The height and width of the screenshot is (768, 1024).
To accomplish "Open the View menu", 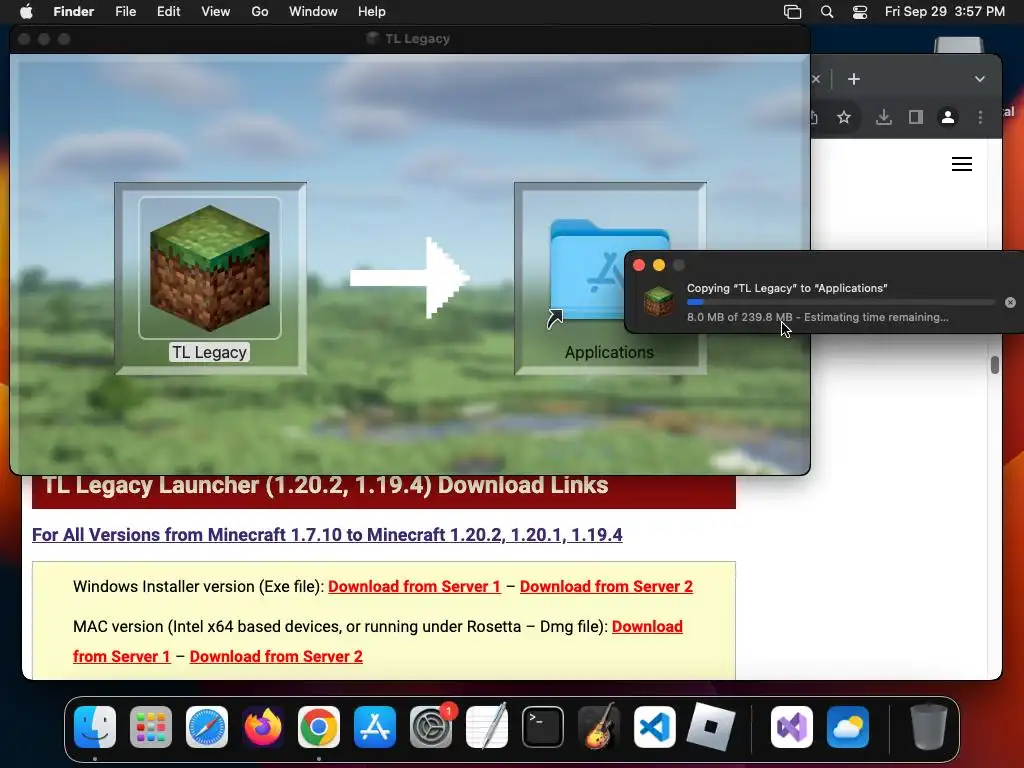I will tap(216, 12).
